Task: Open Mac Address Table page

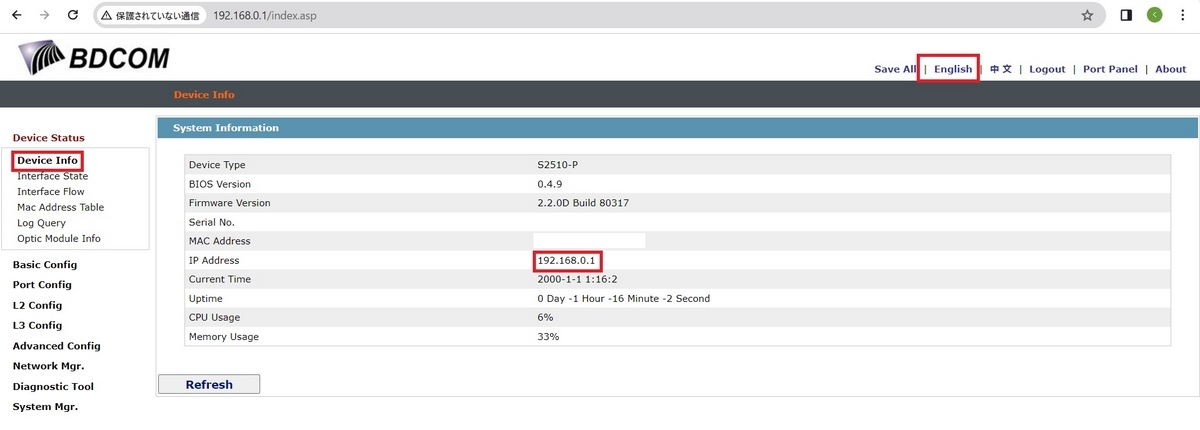Action: 60,207
